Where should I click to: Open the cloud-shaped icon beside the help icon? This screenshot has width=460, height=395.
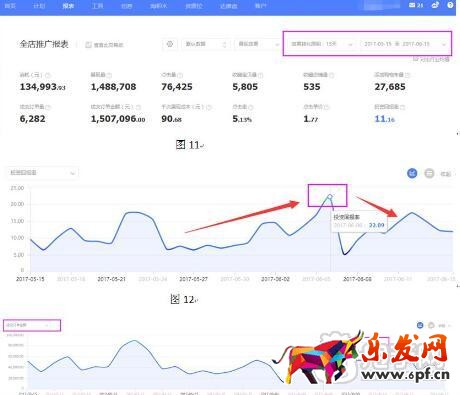coord(435,5)
